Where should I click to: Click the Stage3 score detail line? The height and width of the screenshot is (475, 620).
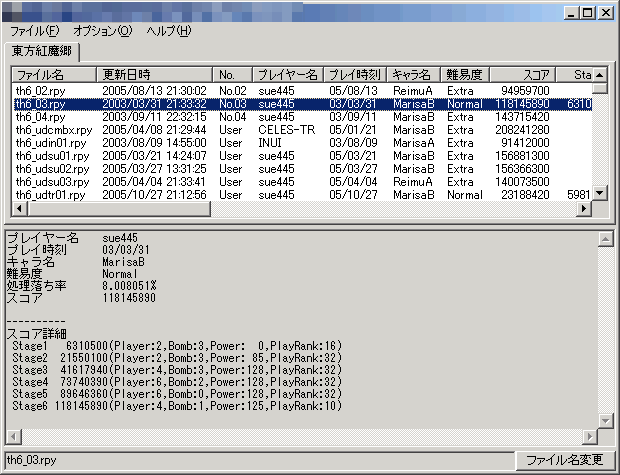pos(177,370)
